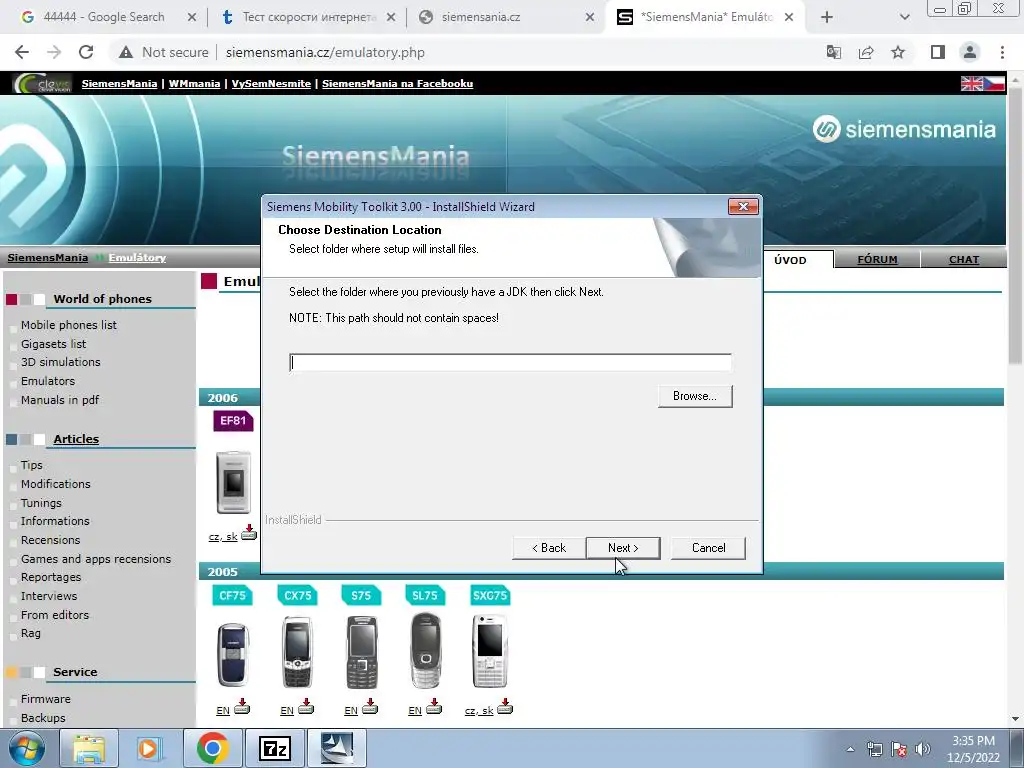Screen dimensions: 1024x768
Task: Click Next in the InstallShield wizard
Action: coord(622,548)
